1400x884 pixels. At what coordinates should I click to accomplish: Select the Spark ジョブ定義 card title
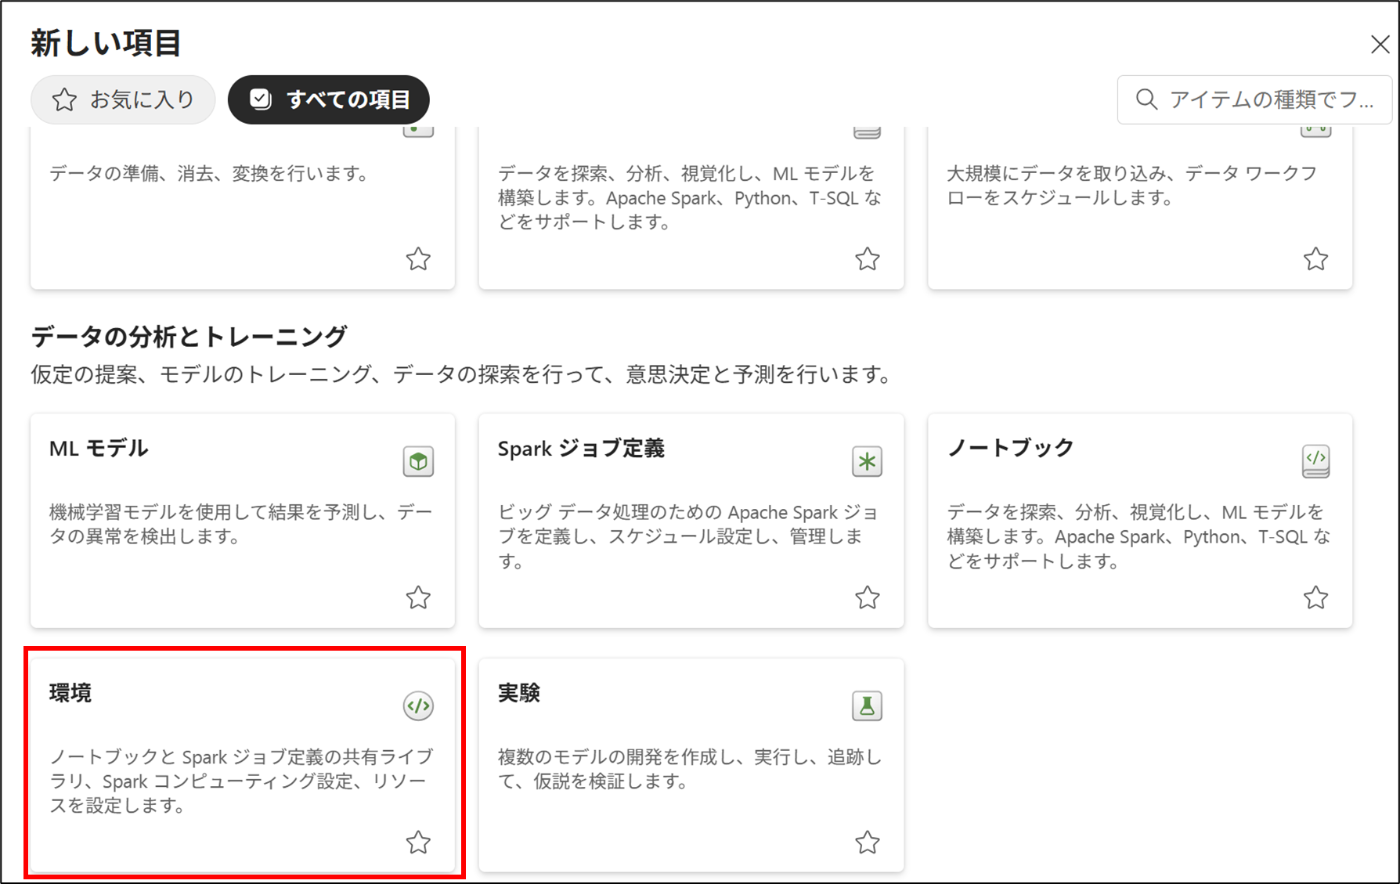click(581, 448)
